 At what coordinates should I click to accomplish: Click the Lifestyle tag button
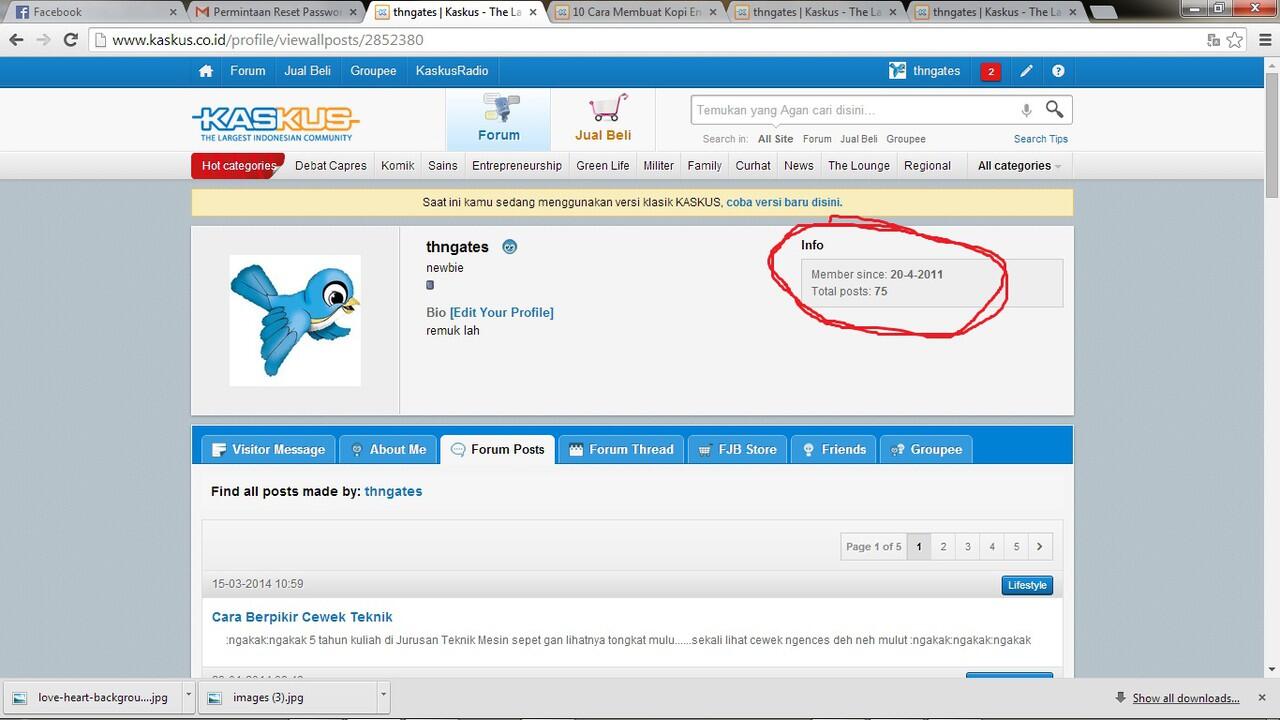pyautogui.click(x=1027, y=585)
